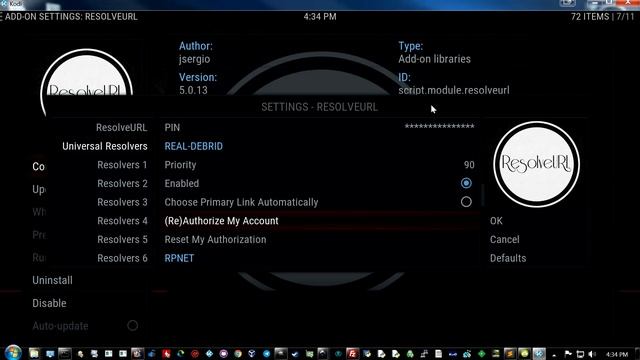Click author name jsergio
This screenshot has width=640, height=360.
[194, 59]
